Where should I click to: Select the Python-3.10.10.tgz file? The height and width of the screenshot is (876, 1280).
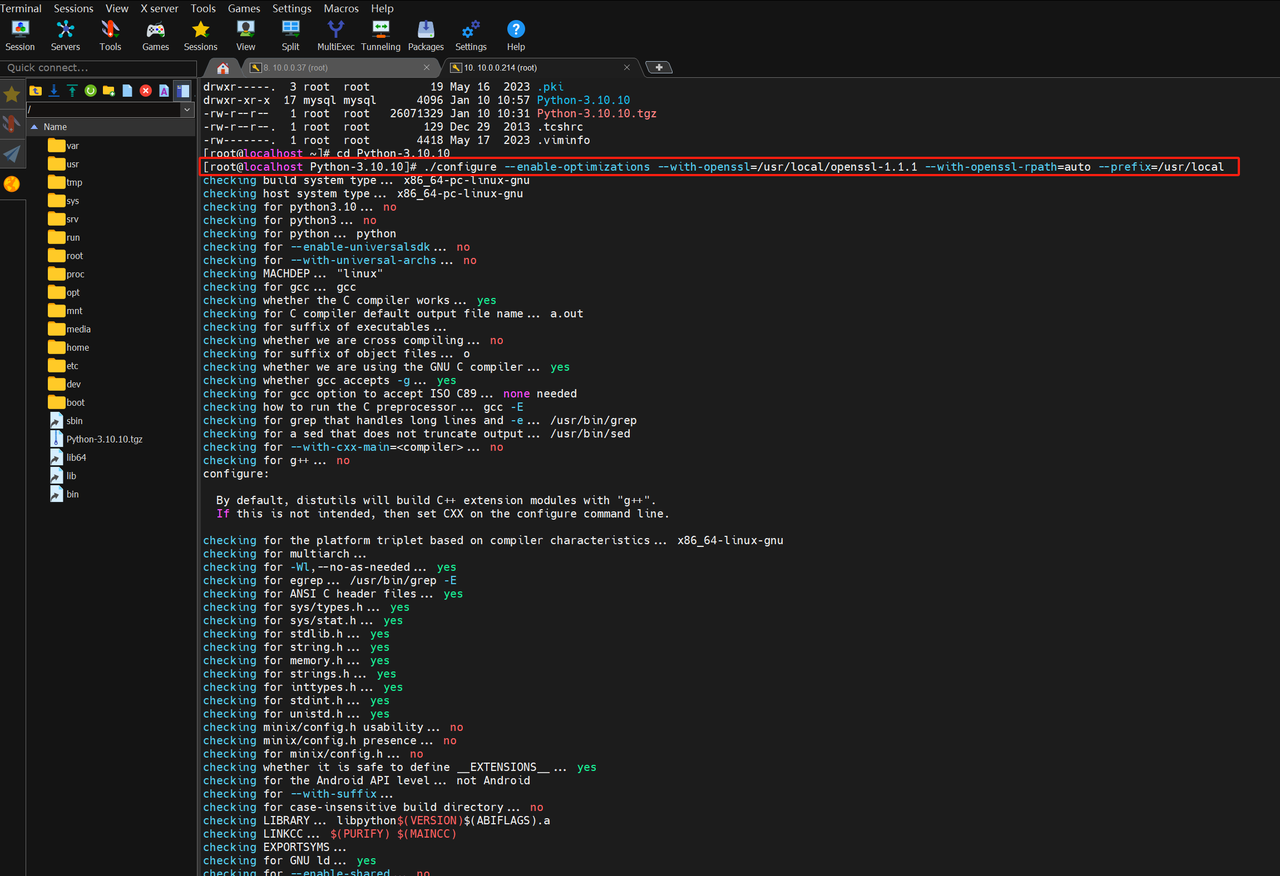click(104, 439)
